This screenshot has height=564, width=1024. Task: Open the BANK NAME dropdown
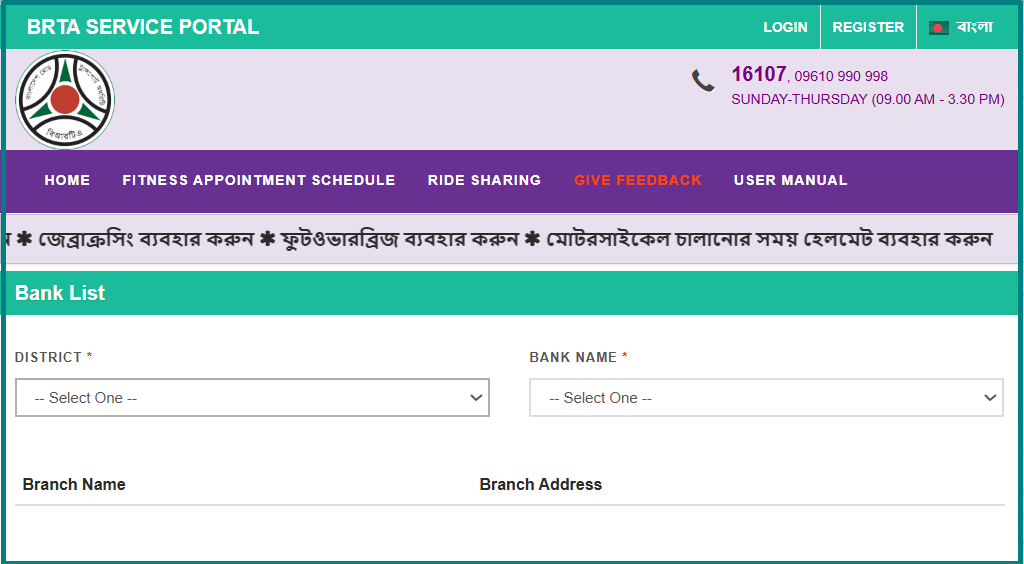[x=766, y=398]
